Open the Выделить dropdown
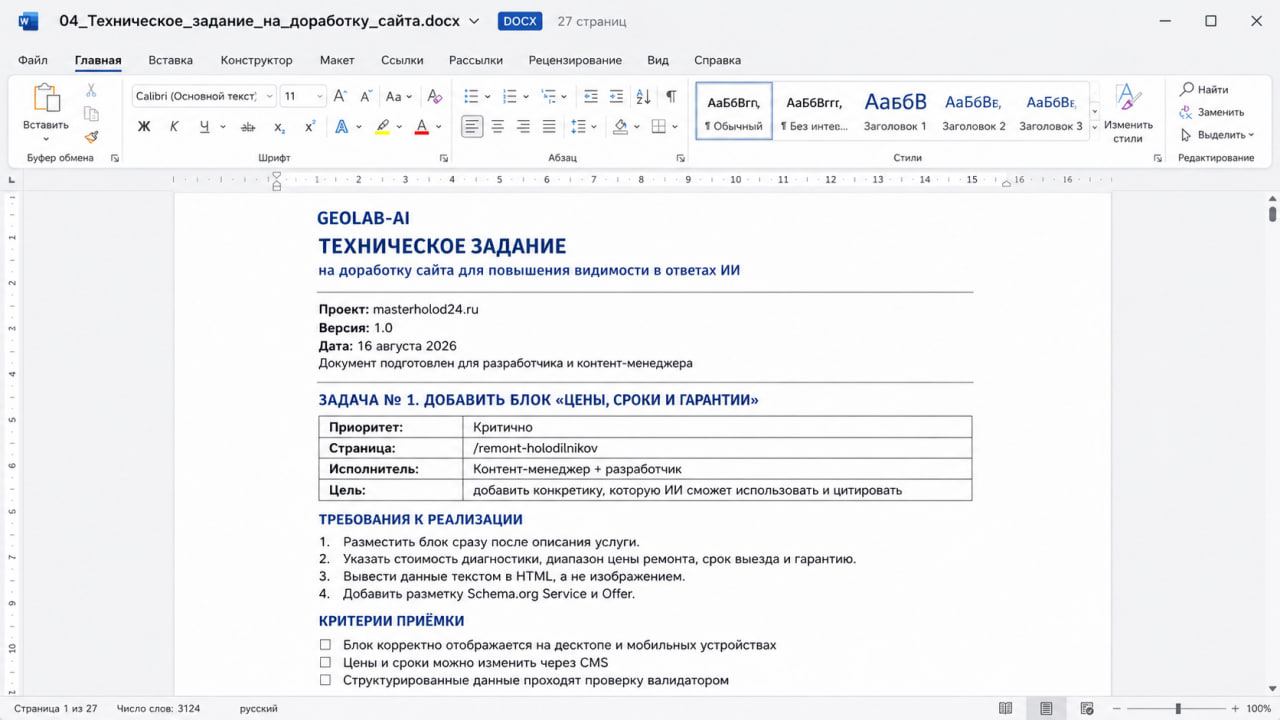Viewport: 1280px width, 720px height. click(x=1216, y=134)
